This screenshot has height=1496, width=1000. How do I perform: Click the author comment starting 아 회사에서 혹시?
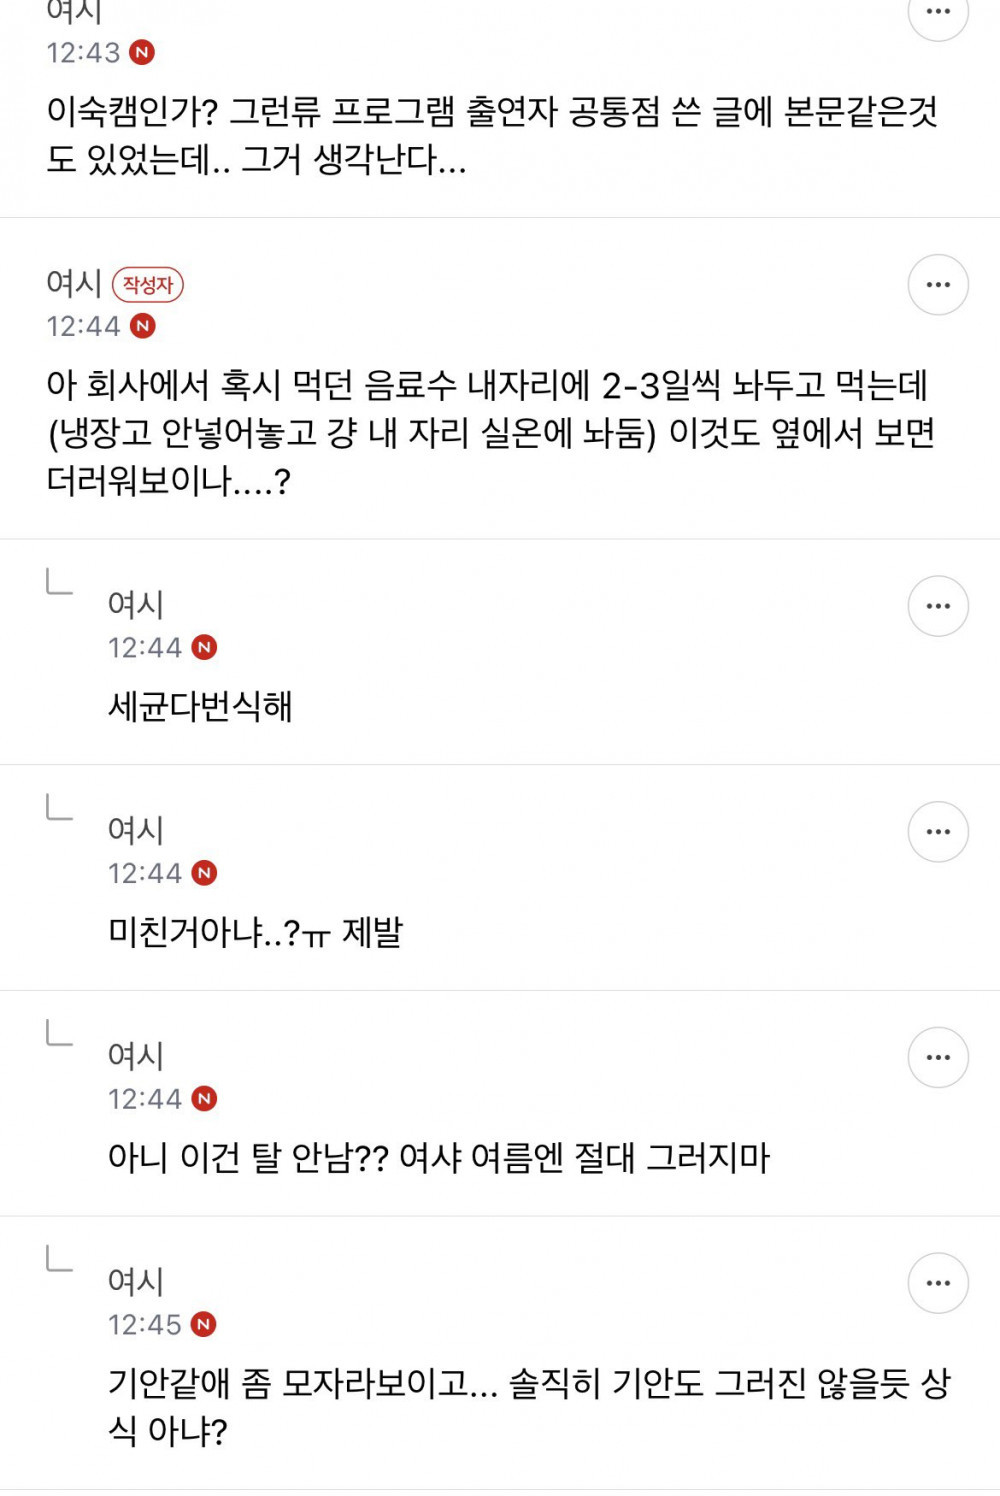pyautogui.click(x=490, y=433)
